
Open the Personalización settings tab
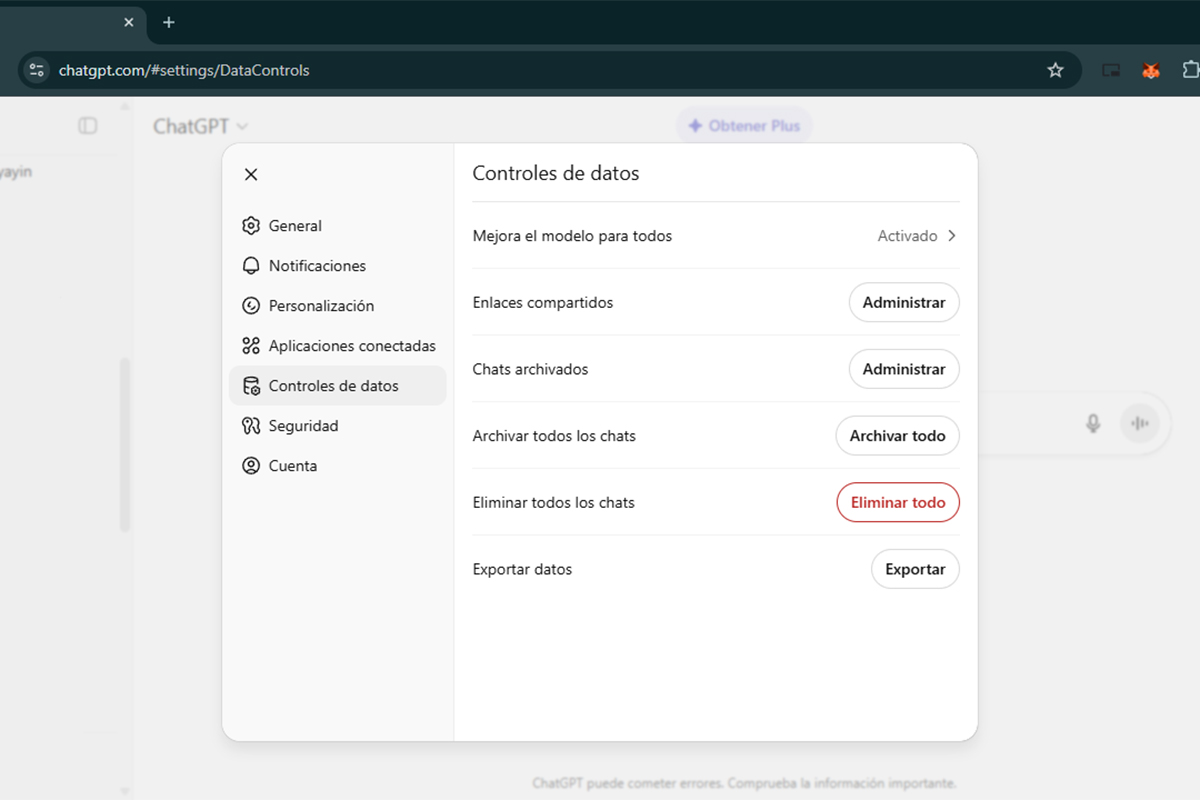(x=337, y=306)
